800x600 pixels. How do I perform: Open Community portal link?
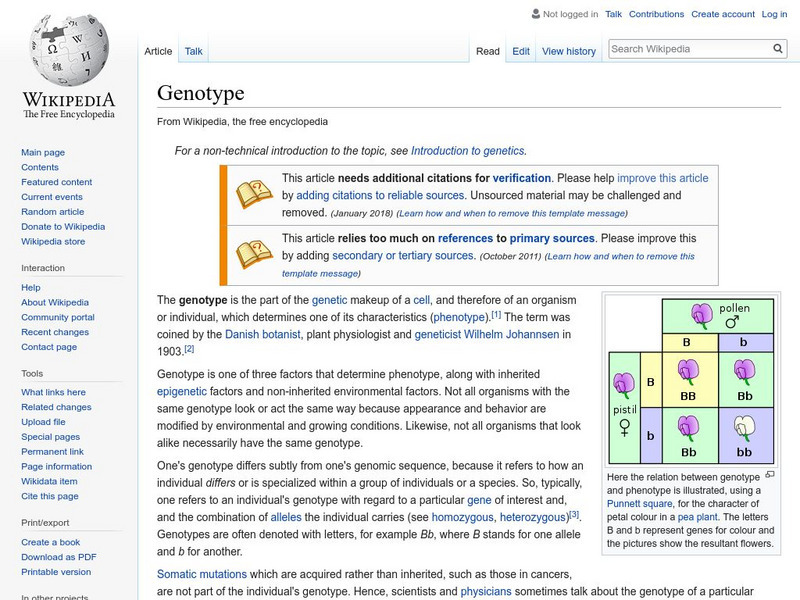tap(58, 317)
